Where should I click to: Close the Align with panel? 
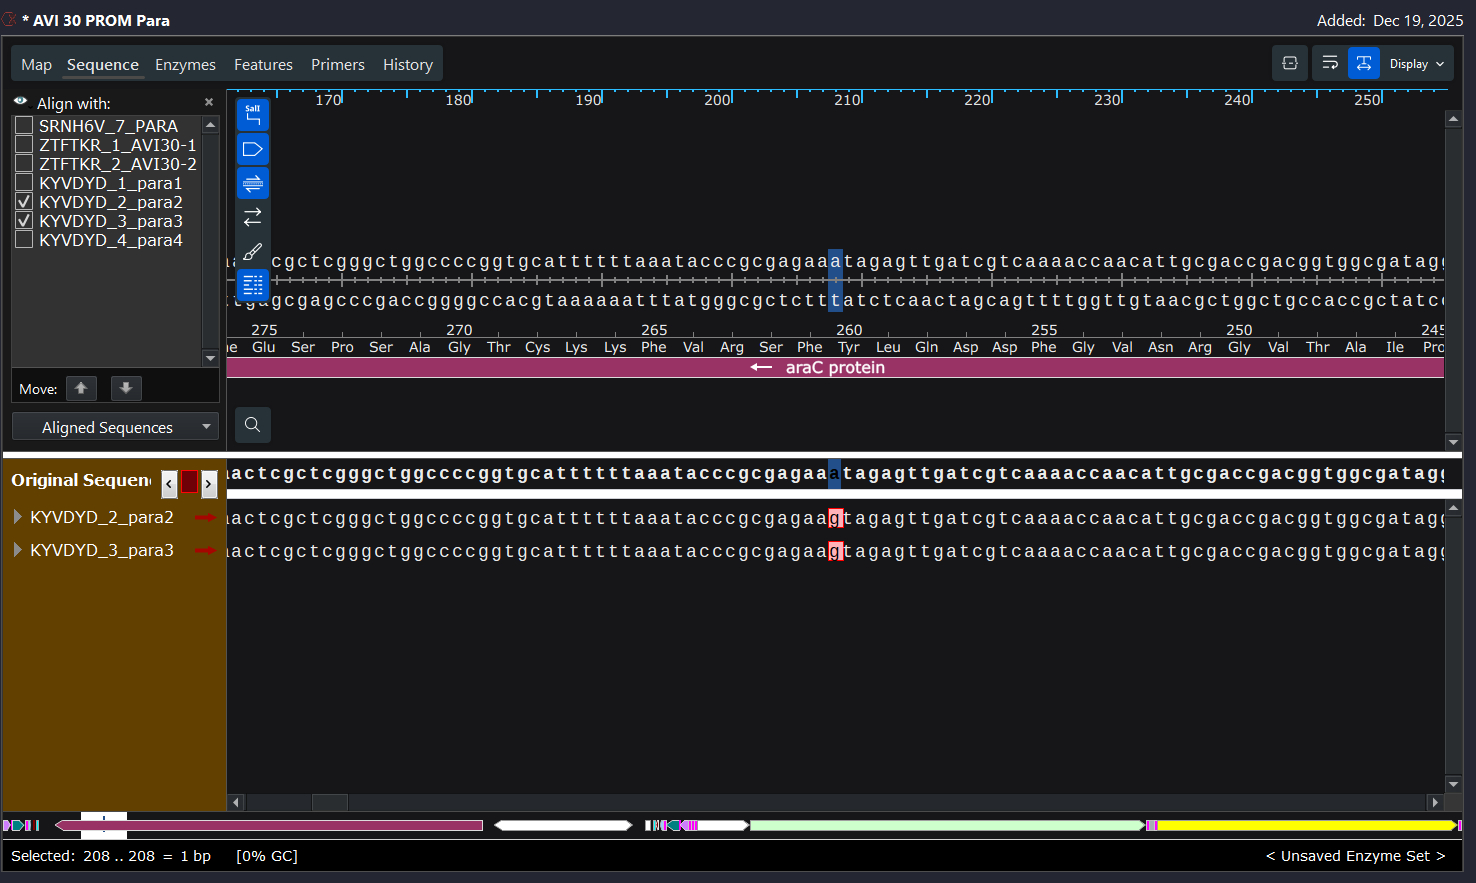(x=209, y=102)
